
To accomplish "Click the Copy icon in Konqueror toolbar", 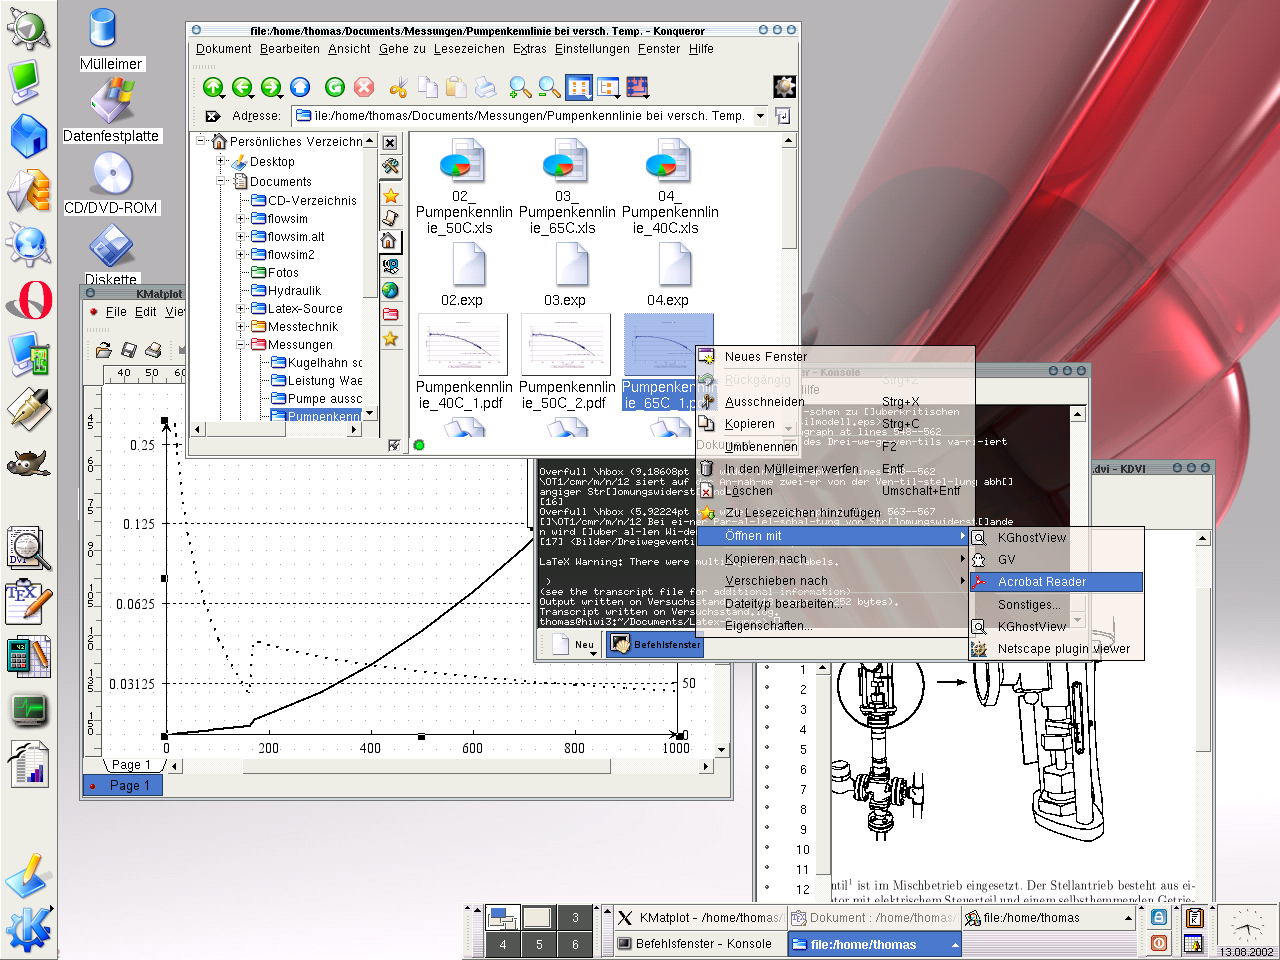I will pos(428,88).
